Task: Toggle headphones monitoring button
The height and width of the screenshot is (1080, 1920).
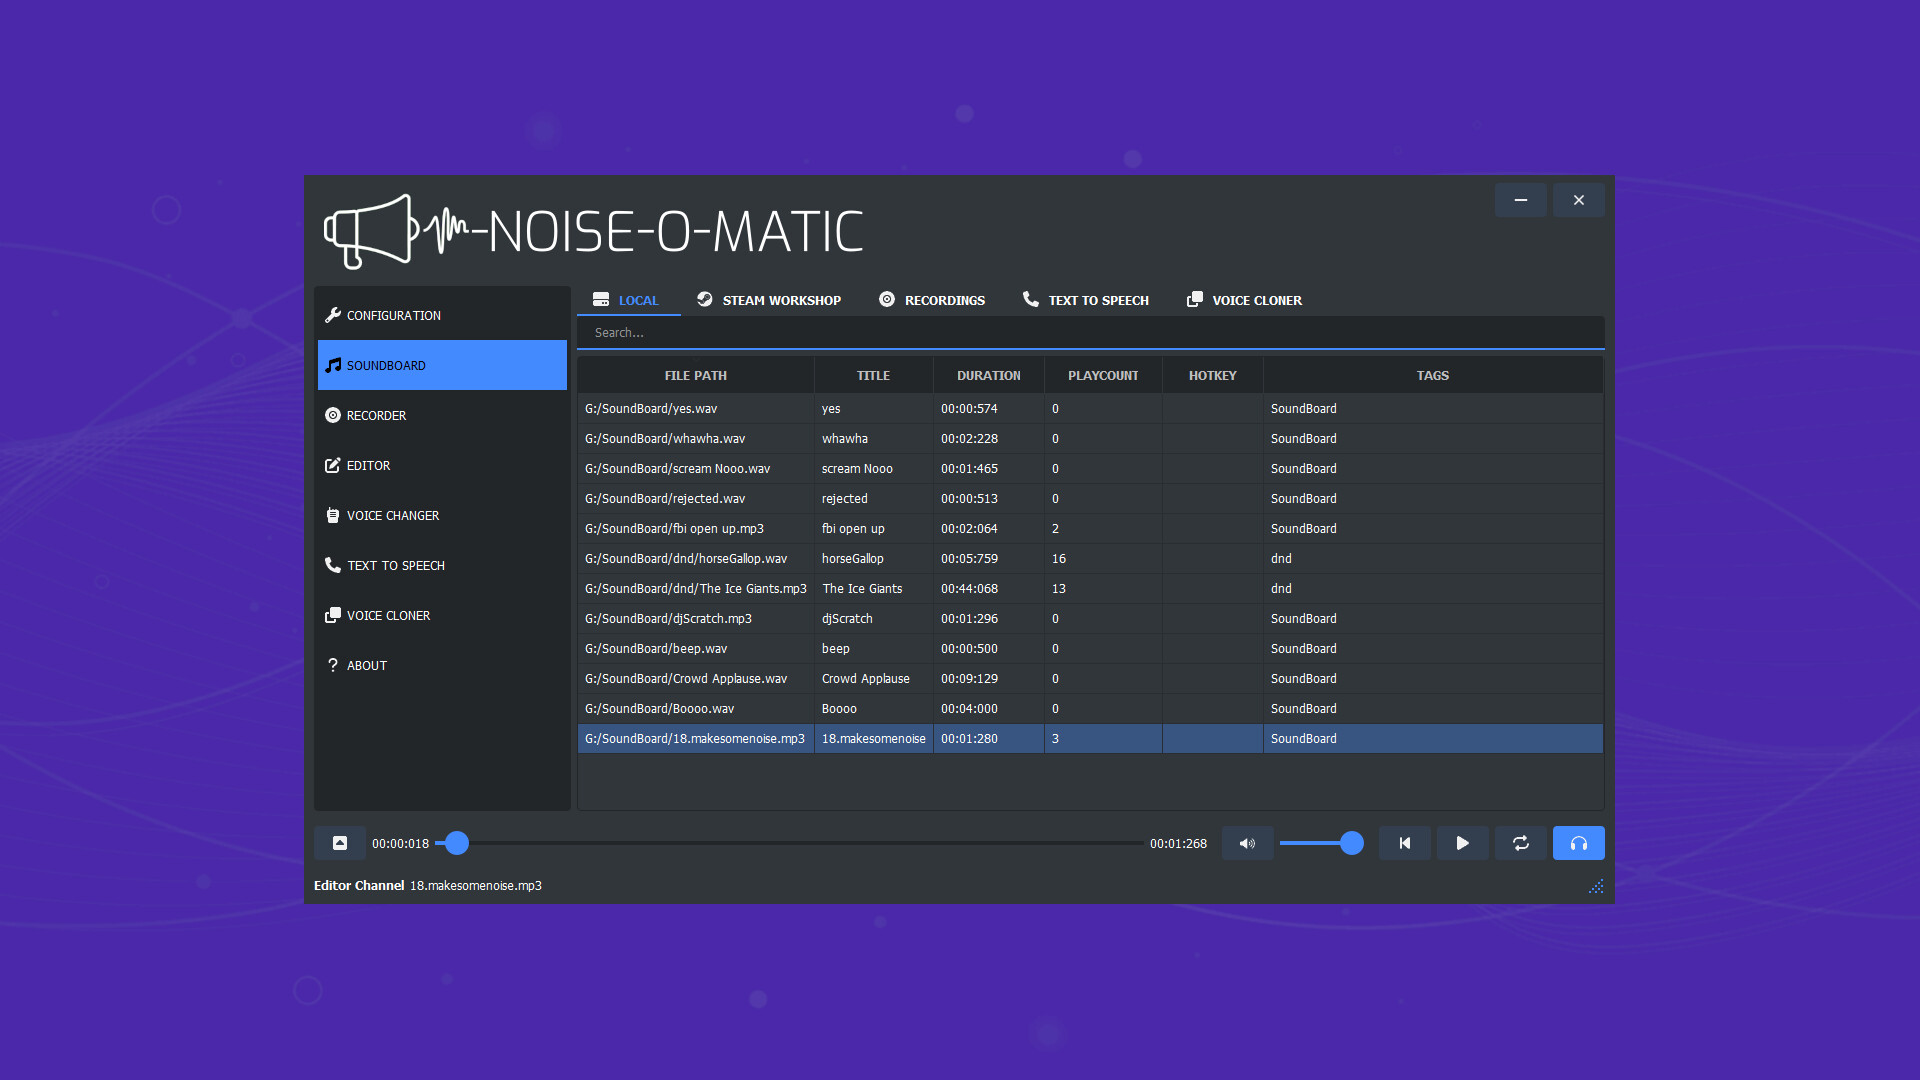Action: [1578, 843]
